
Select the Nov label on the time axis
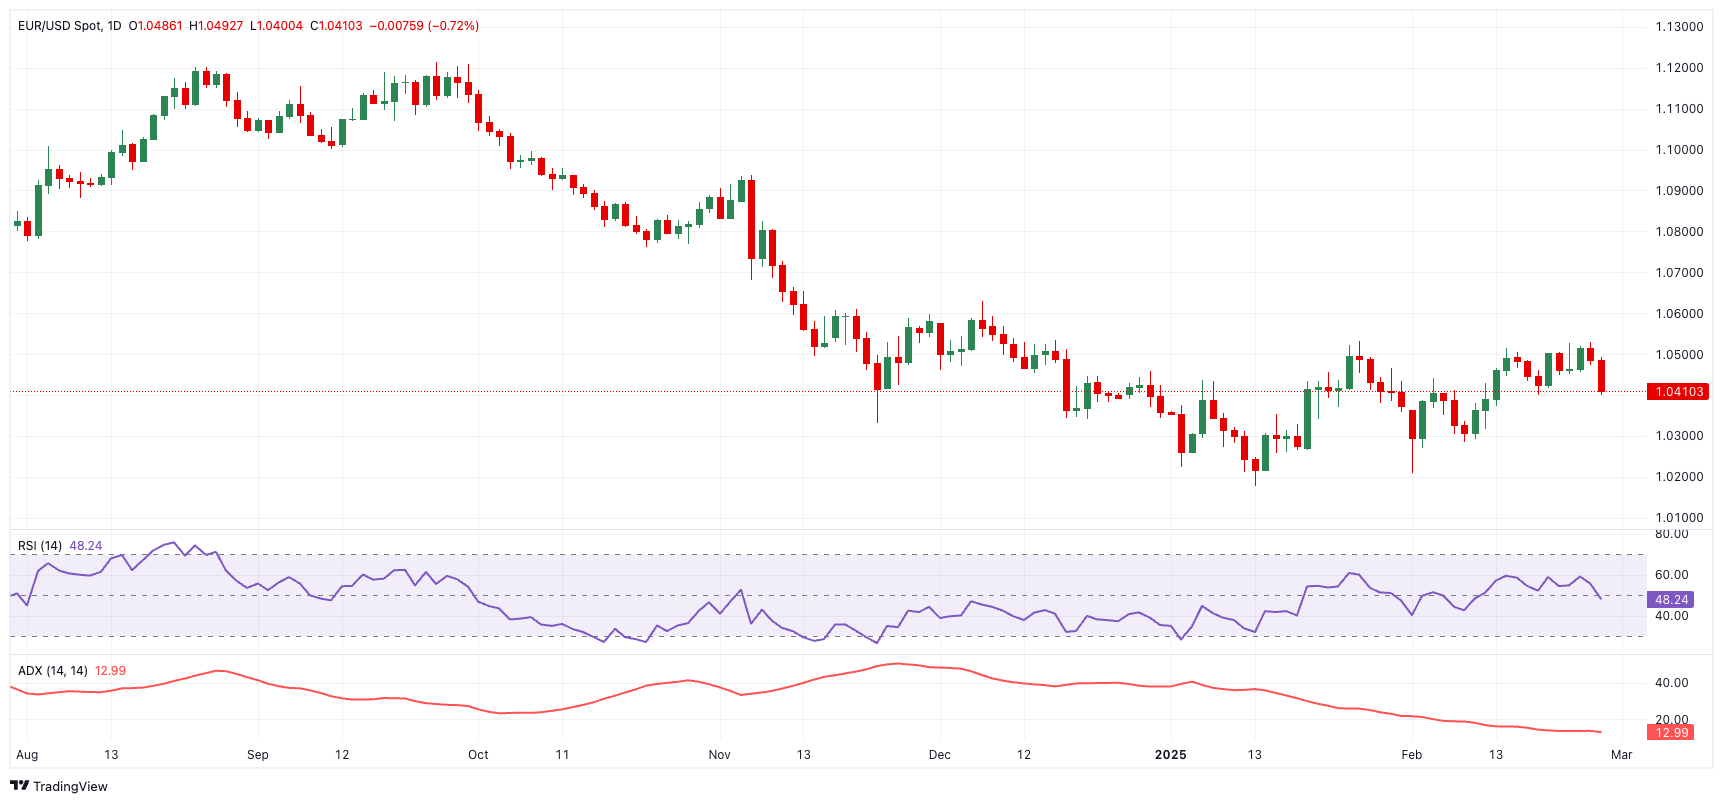(719, 755)
